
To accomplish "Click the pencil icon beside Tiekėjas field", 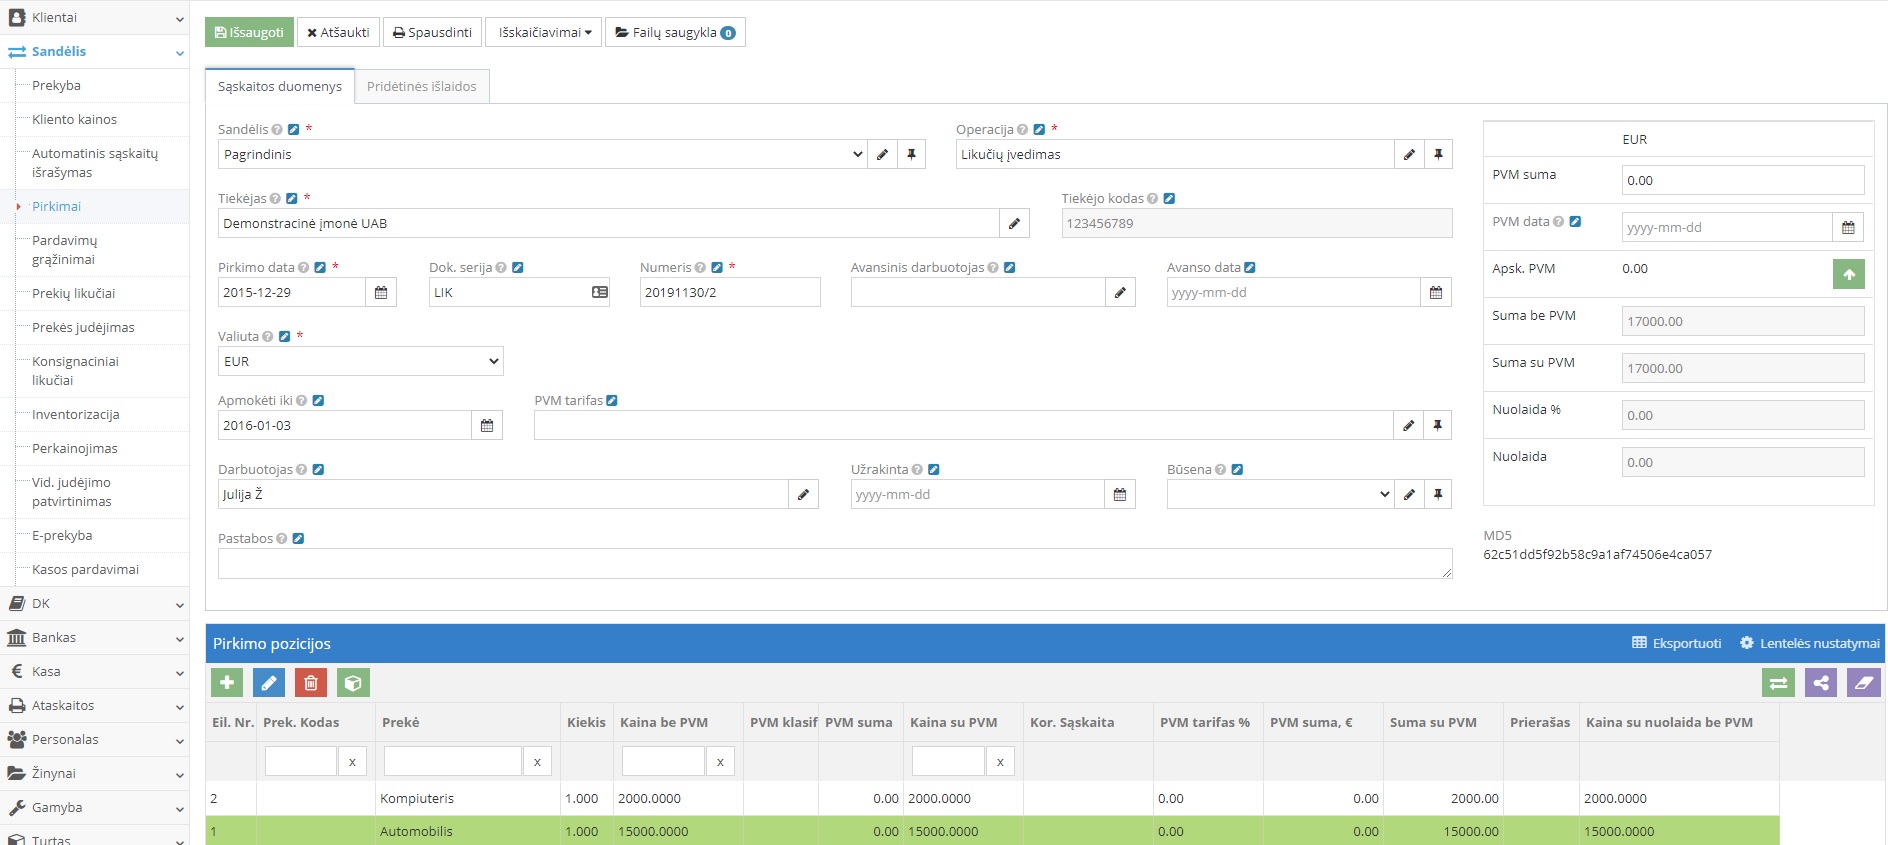I will click(x=1014, y=224).
